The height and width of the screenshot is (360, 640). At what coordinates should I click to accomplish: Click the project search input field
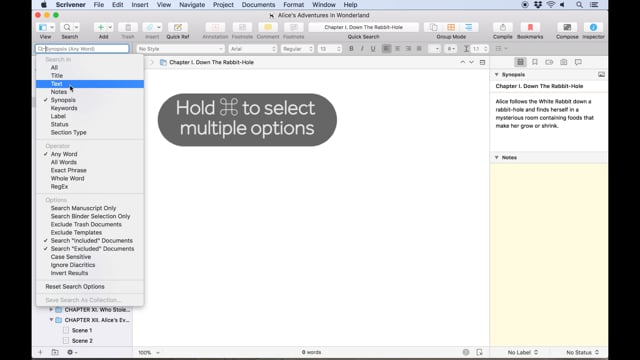pos(82,49)
